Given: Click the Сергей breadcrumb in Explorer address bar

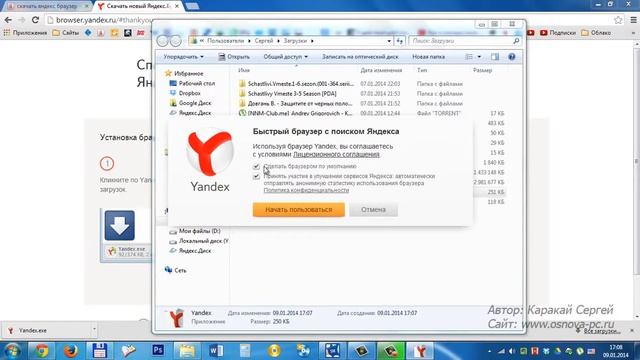Looking at the screenshot, I should [264, 41].
